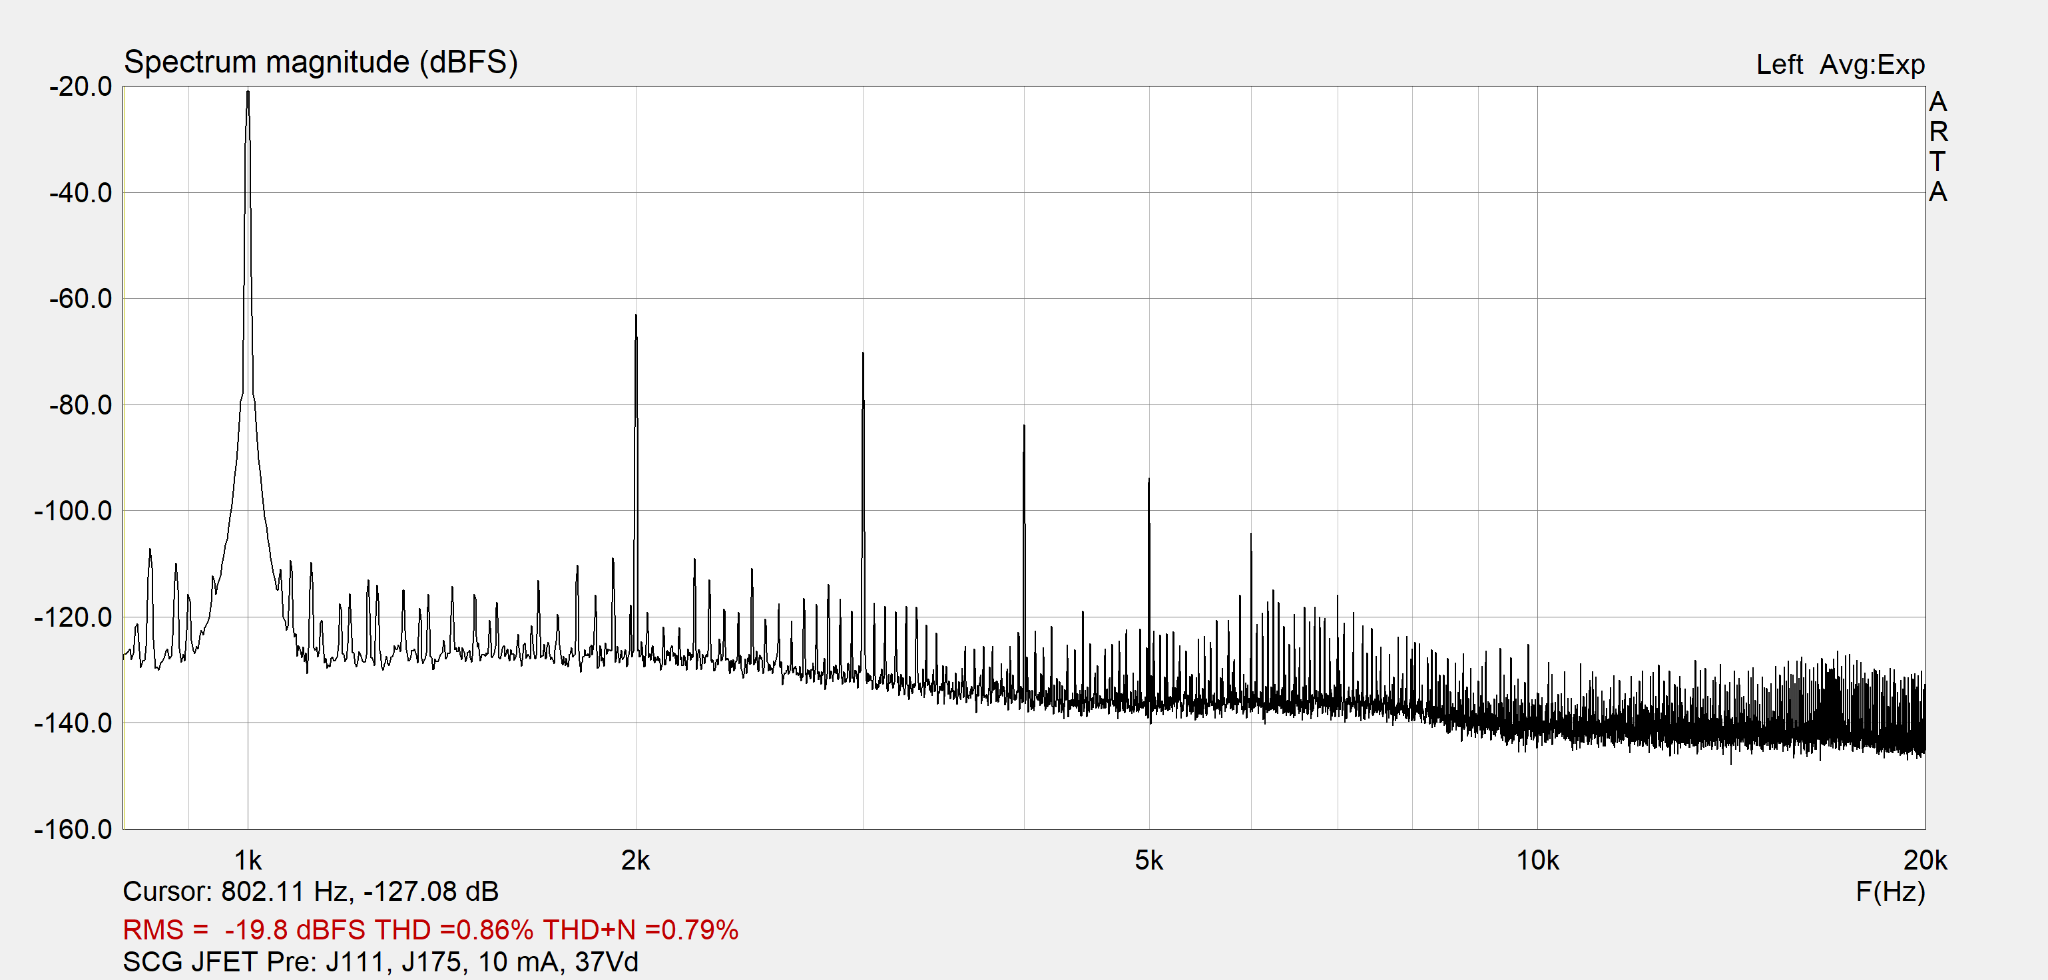Click the 2k frequency axis label

click(x=635, y=860)
